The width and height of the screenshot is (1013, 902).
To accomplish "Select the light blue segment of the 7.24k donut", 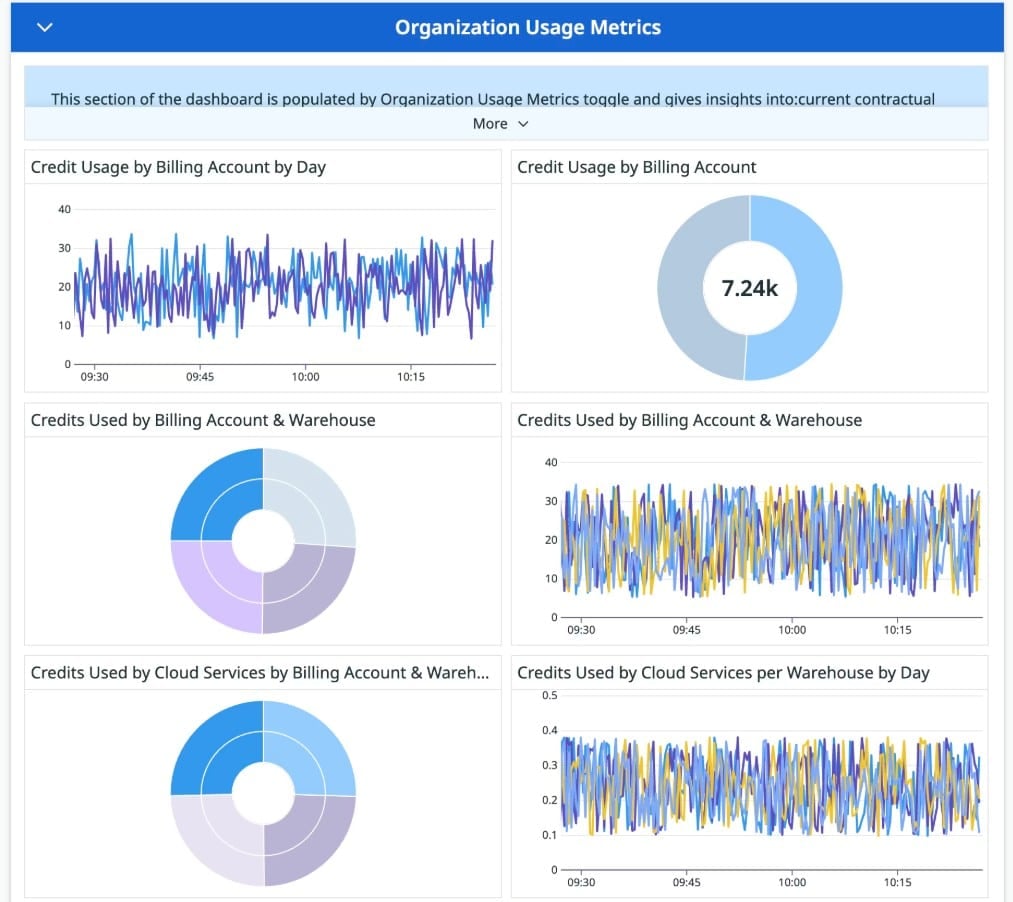I will click(819, 288).
